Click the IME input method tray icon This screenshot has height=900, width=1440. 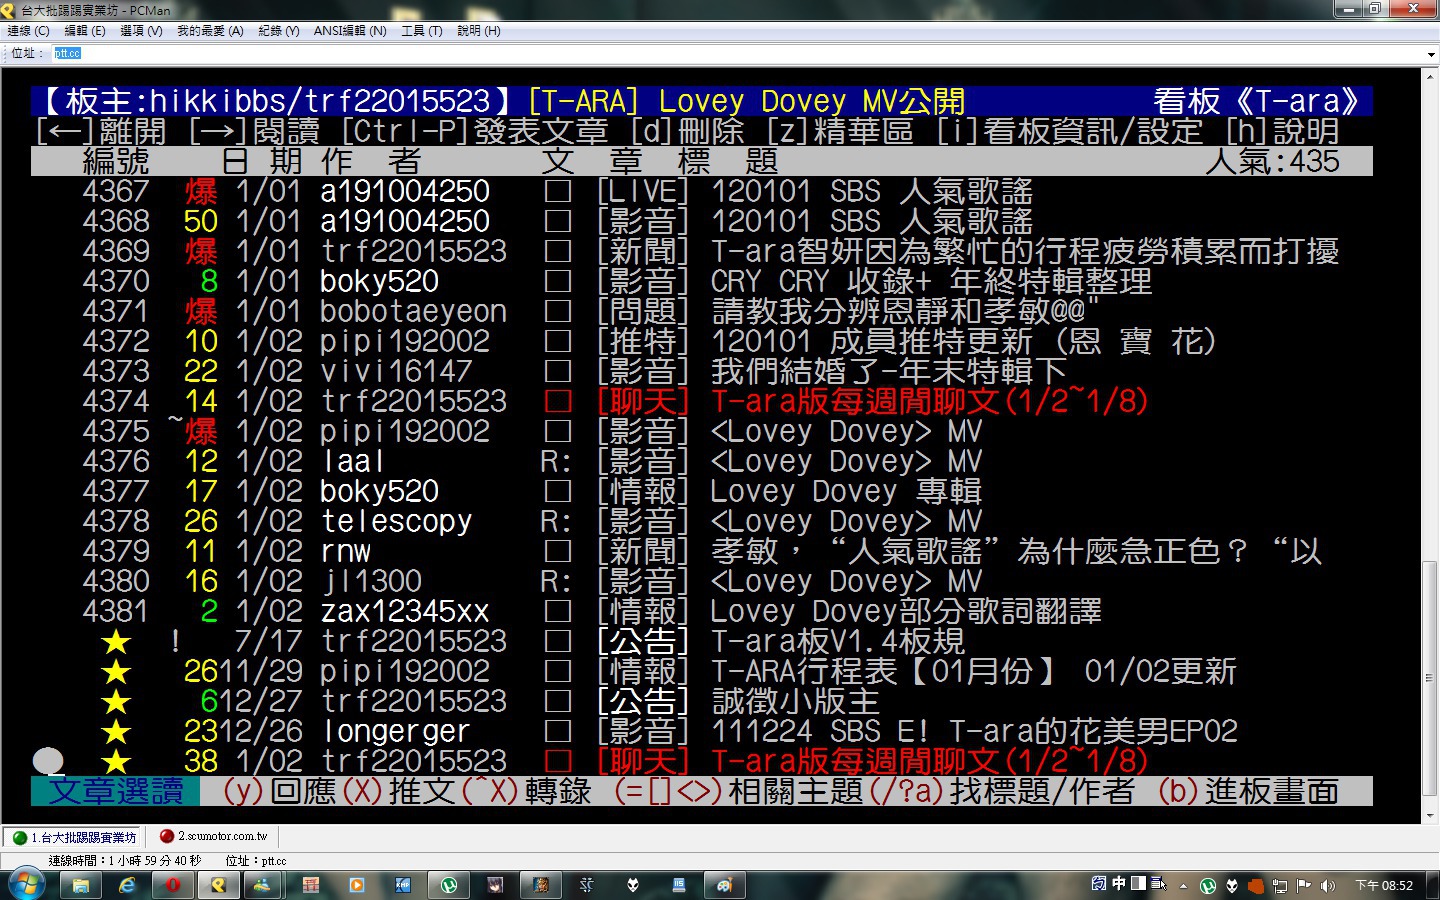1099,883
